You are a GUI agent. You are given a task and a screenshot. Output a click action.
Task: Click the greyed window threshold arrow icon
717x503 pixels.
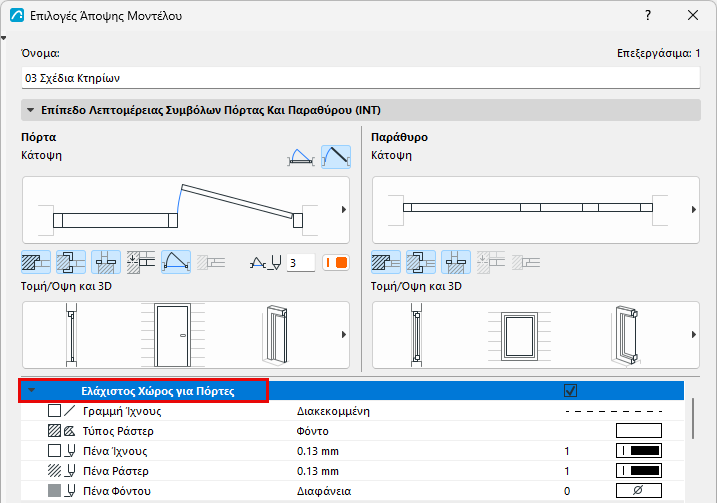(491, 262)
